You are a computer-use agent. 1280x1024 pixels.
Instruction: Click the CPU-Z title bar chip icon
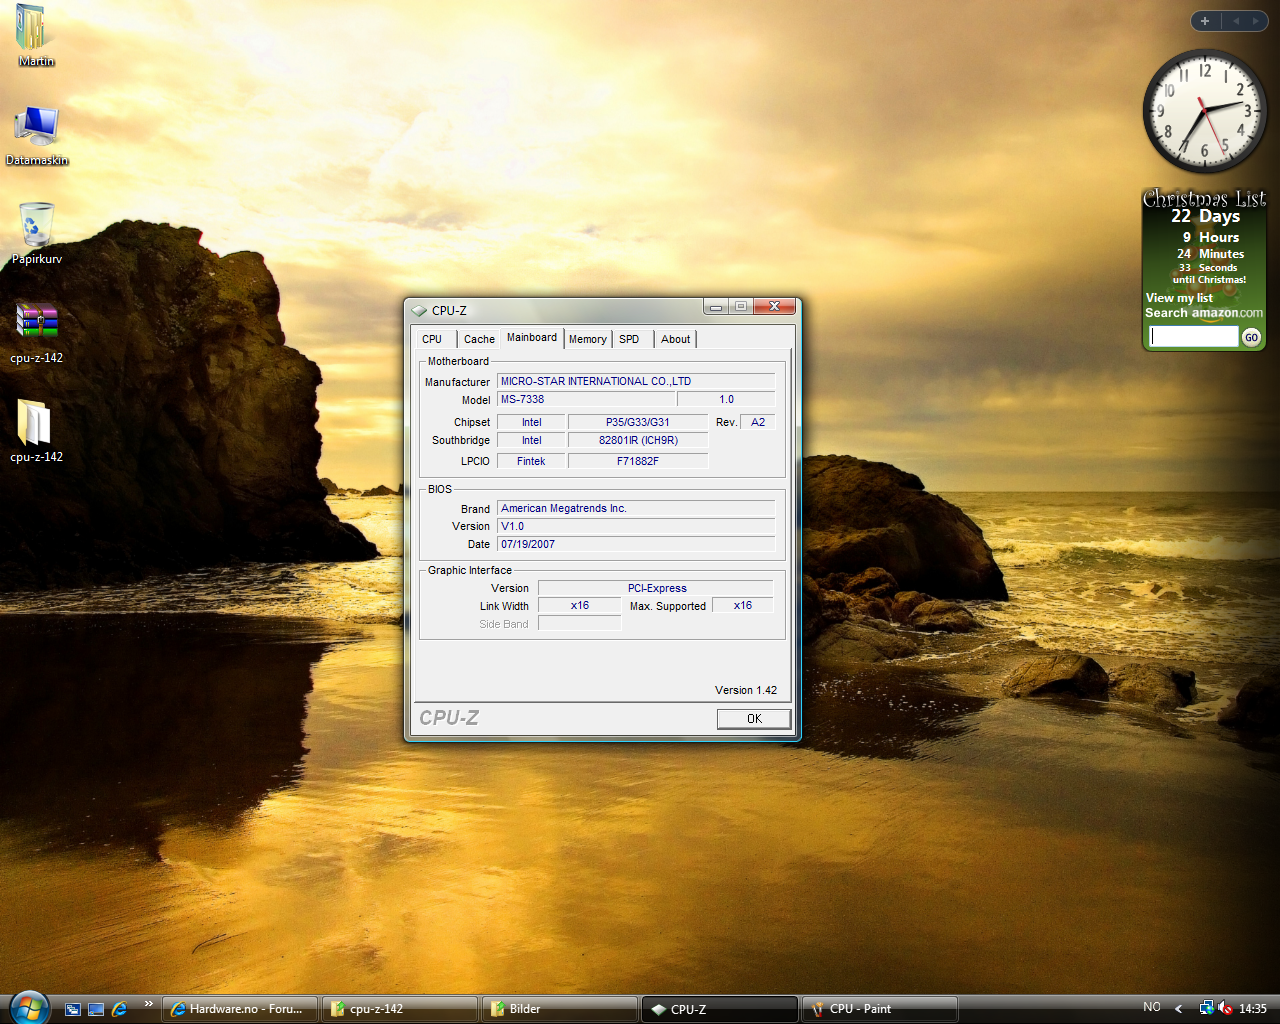[x=419, y=311]
